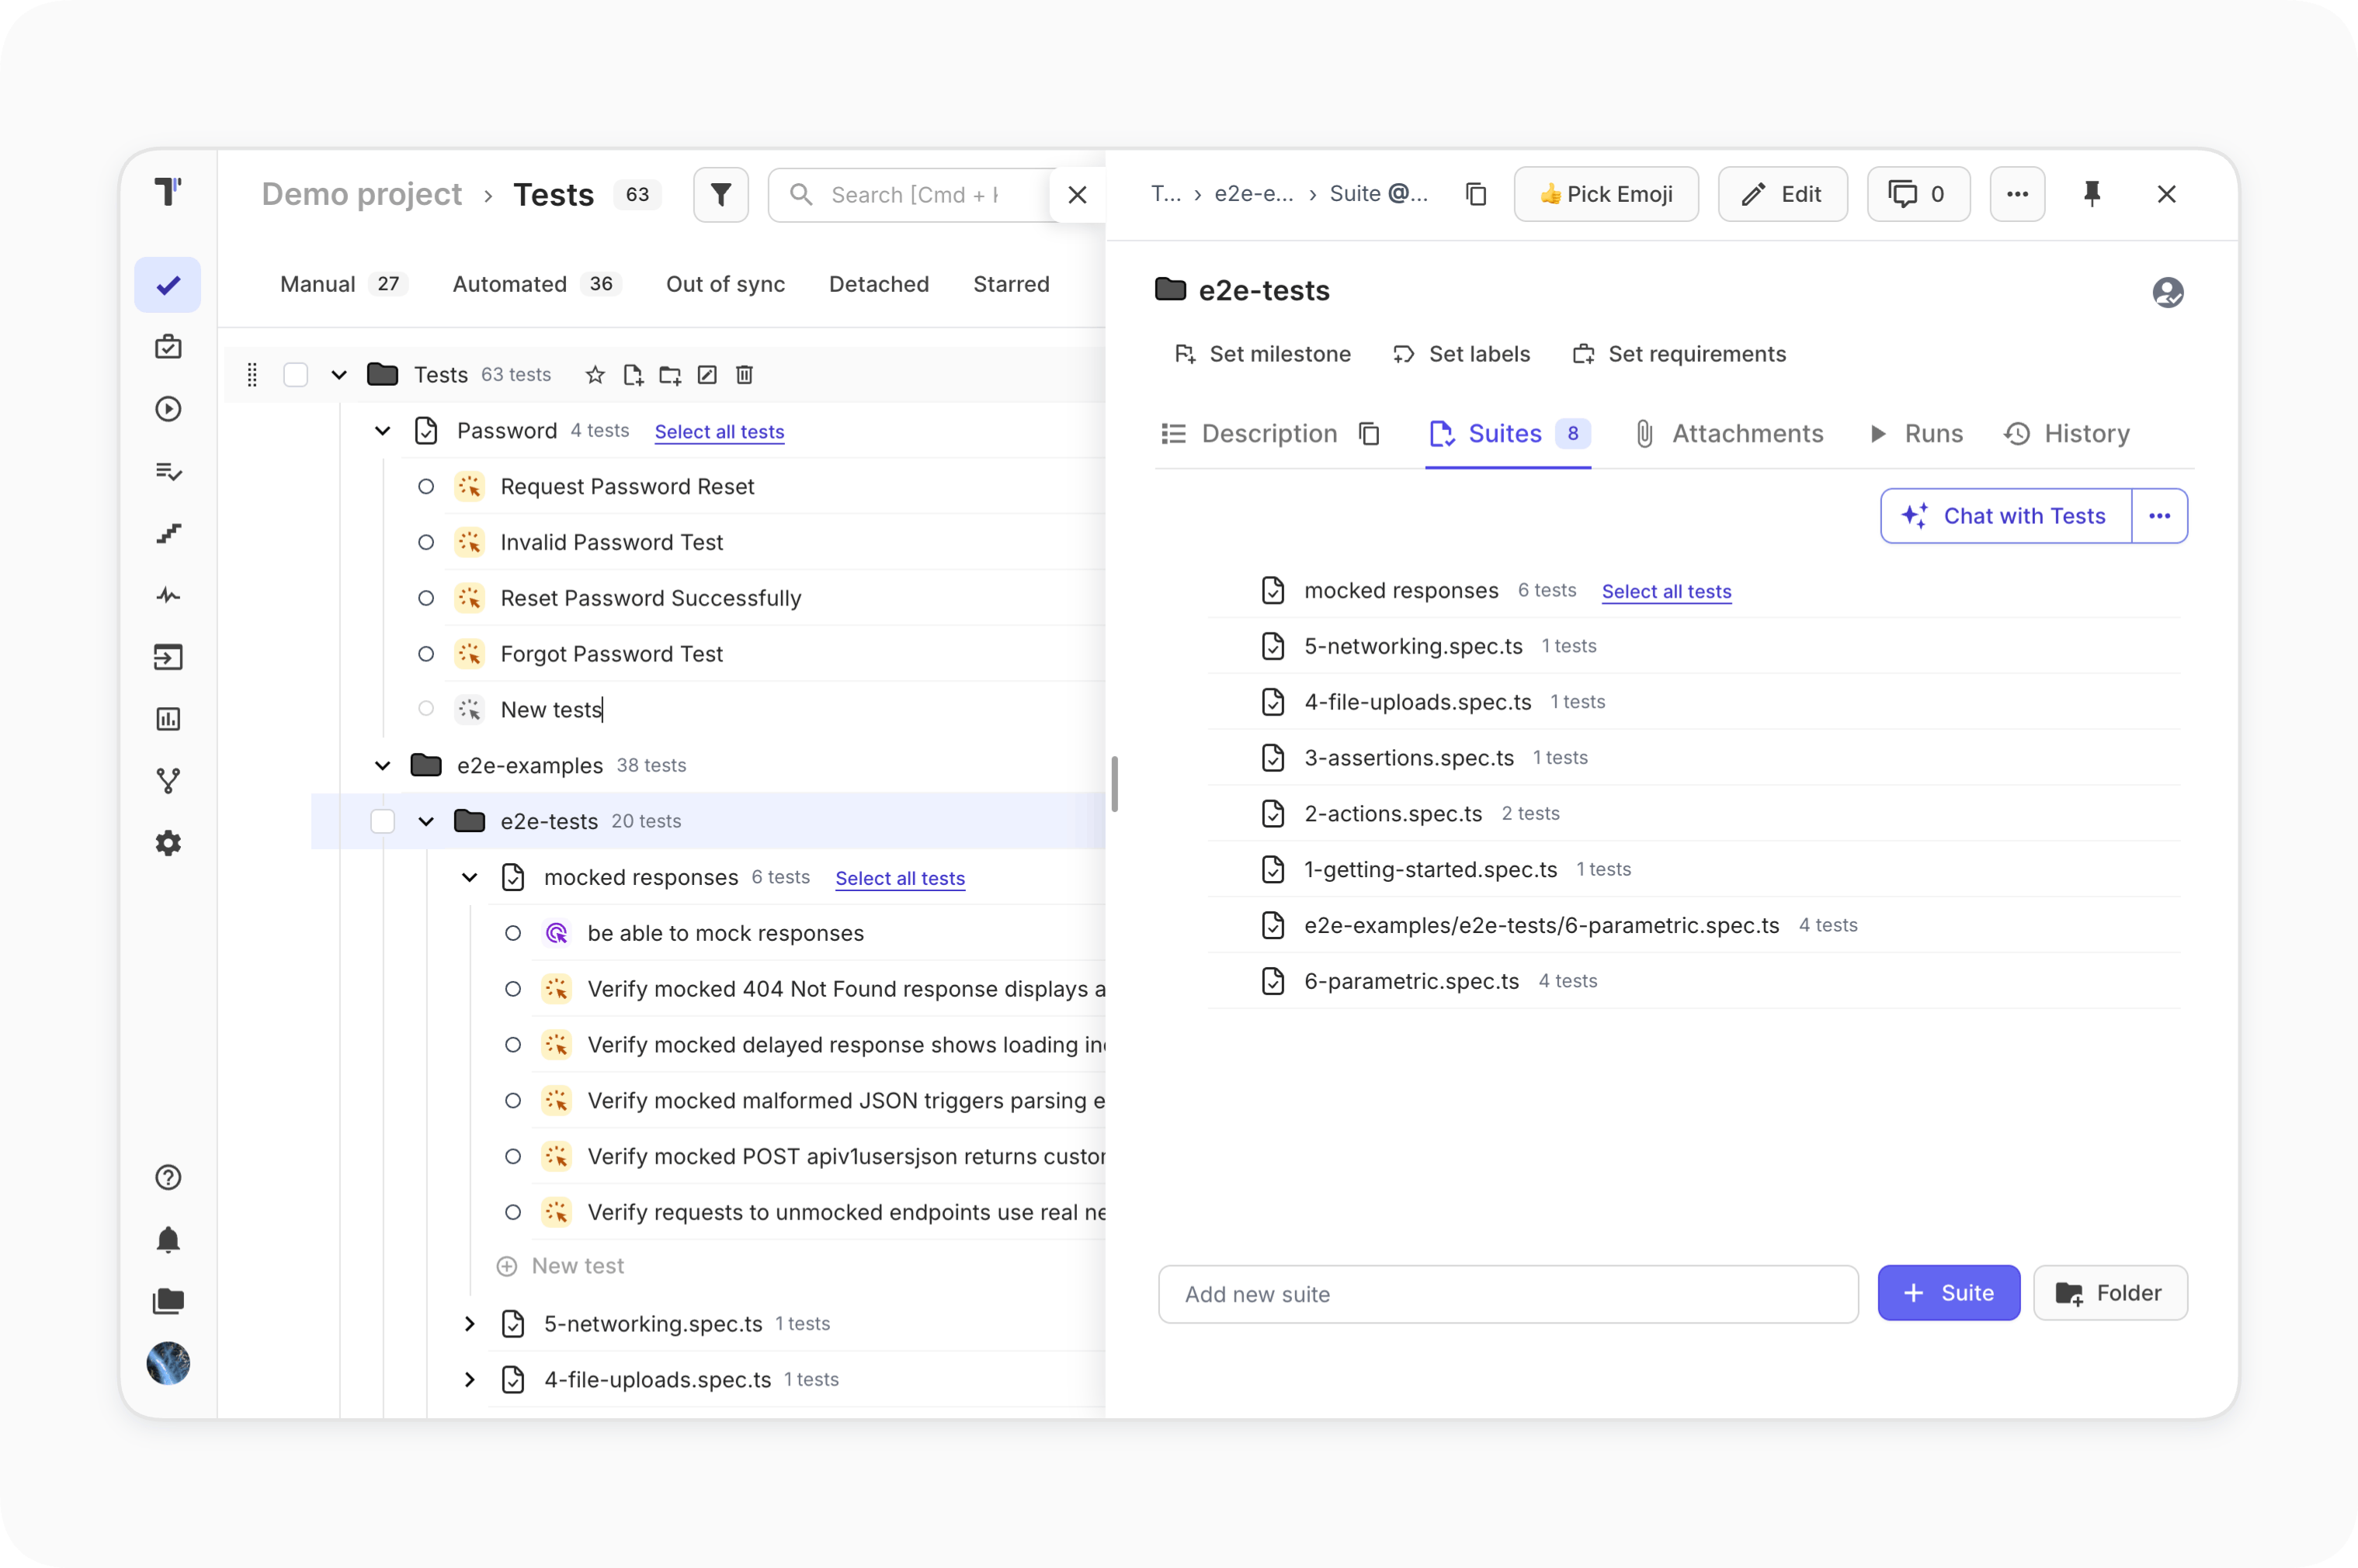The width and height of the screenshot is (2358, 1568).
Task: Open more options beside Chat with Tests
Action: [x=2160, y=516]
